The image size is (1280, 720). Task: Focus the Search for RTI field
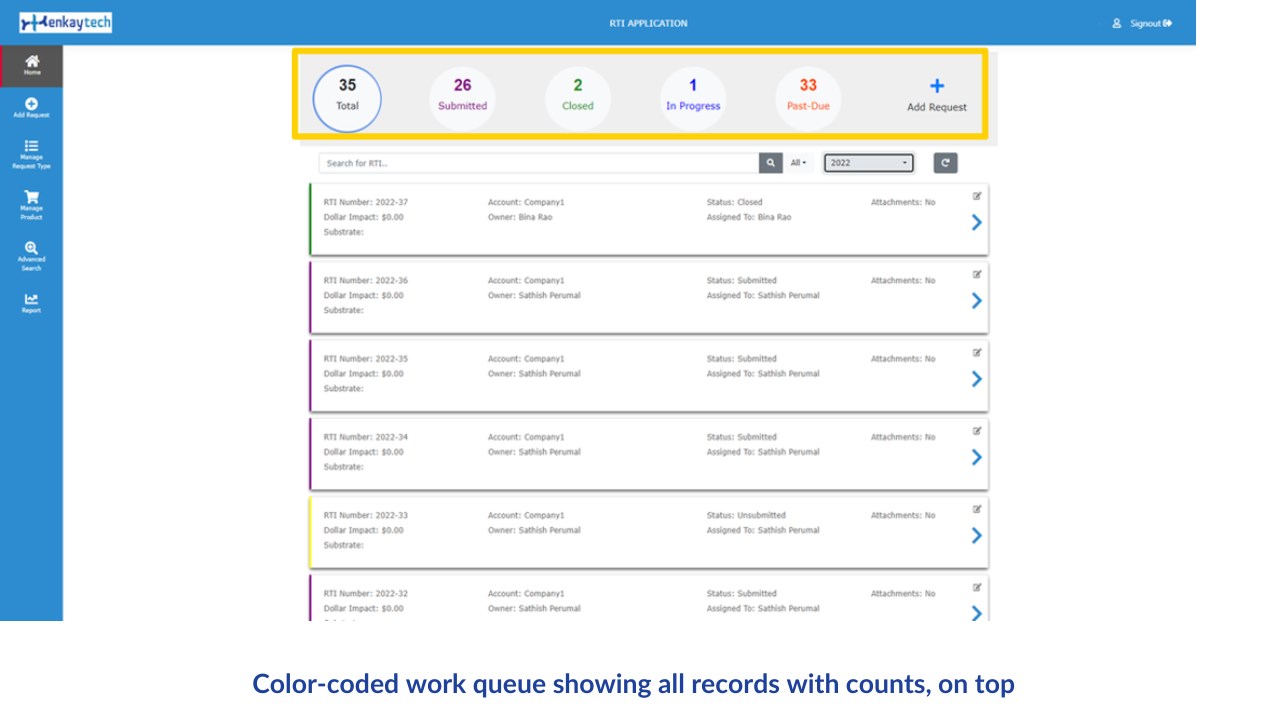pyautogui.click(x=539, y=163)
